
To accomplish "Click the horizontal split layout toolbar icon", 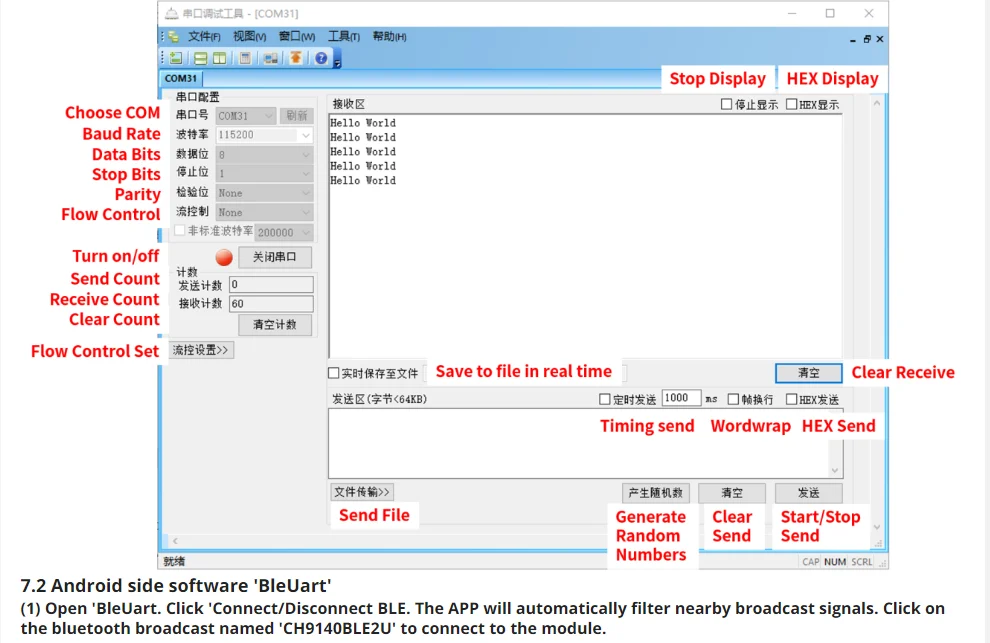I will tap(200, 58).
